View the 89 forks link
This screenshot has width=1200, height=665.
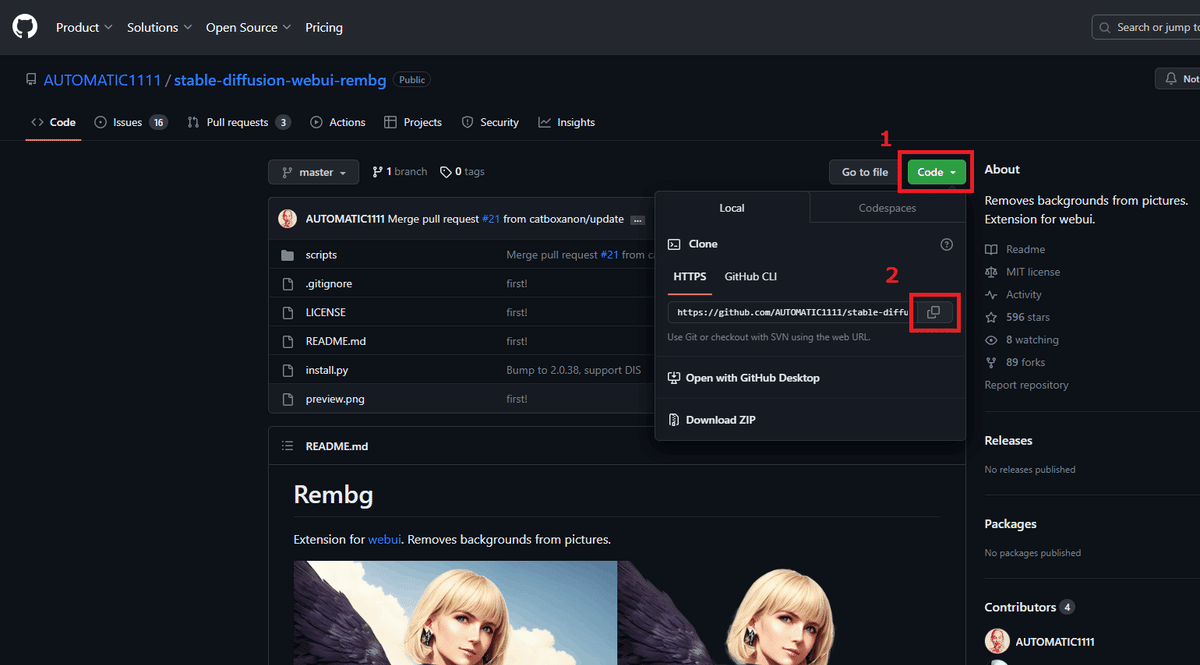point(1015,363)
